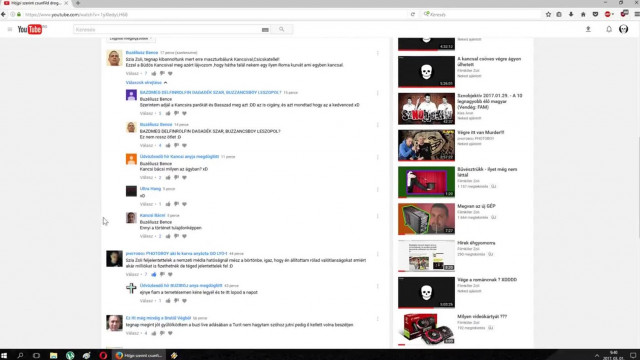
Task: Open the on-screen keyboard in YouTube search
Action: [x=265, y=30]
